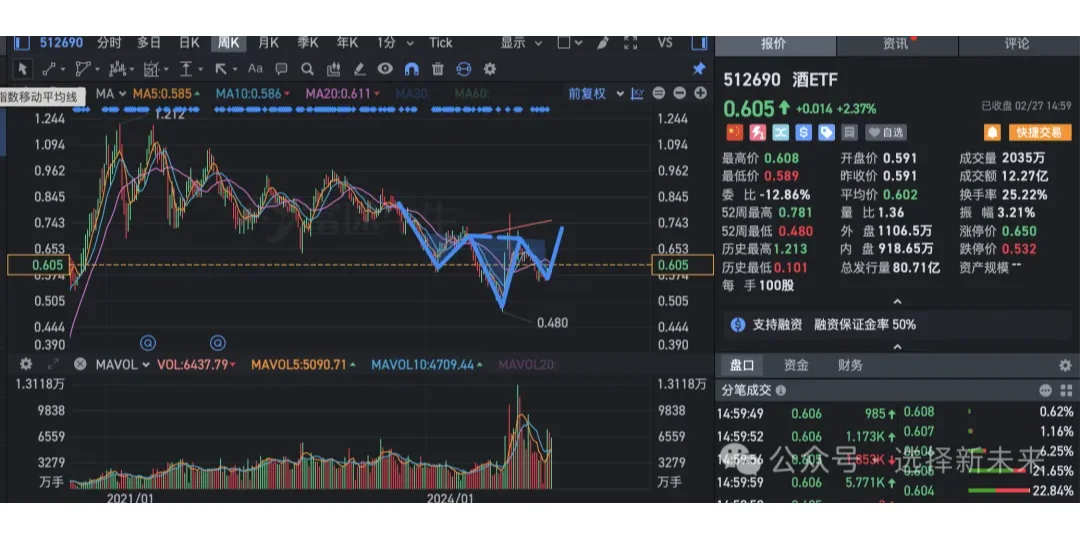Switch to Tick chart view

pyautogui.click(x=441, y=43)
